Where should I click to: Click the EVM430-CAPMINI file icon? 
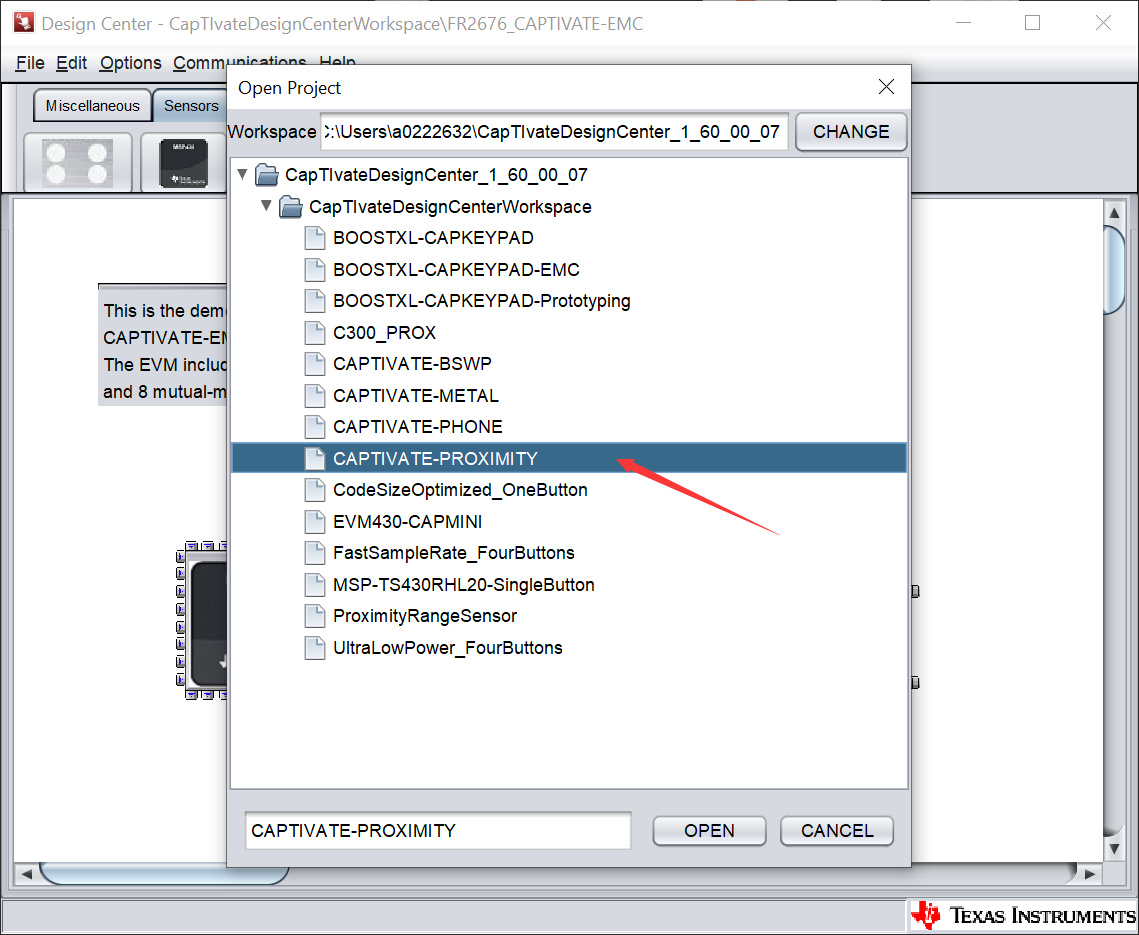pos(315,522)
